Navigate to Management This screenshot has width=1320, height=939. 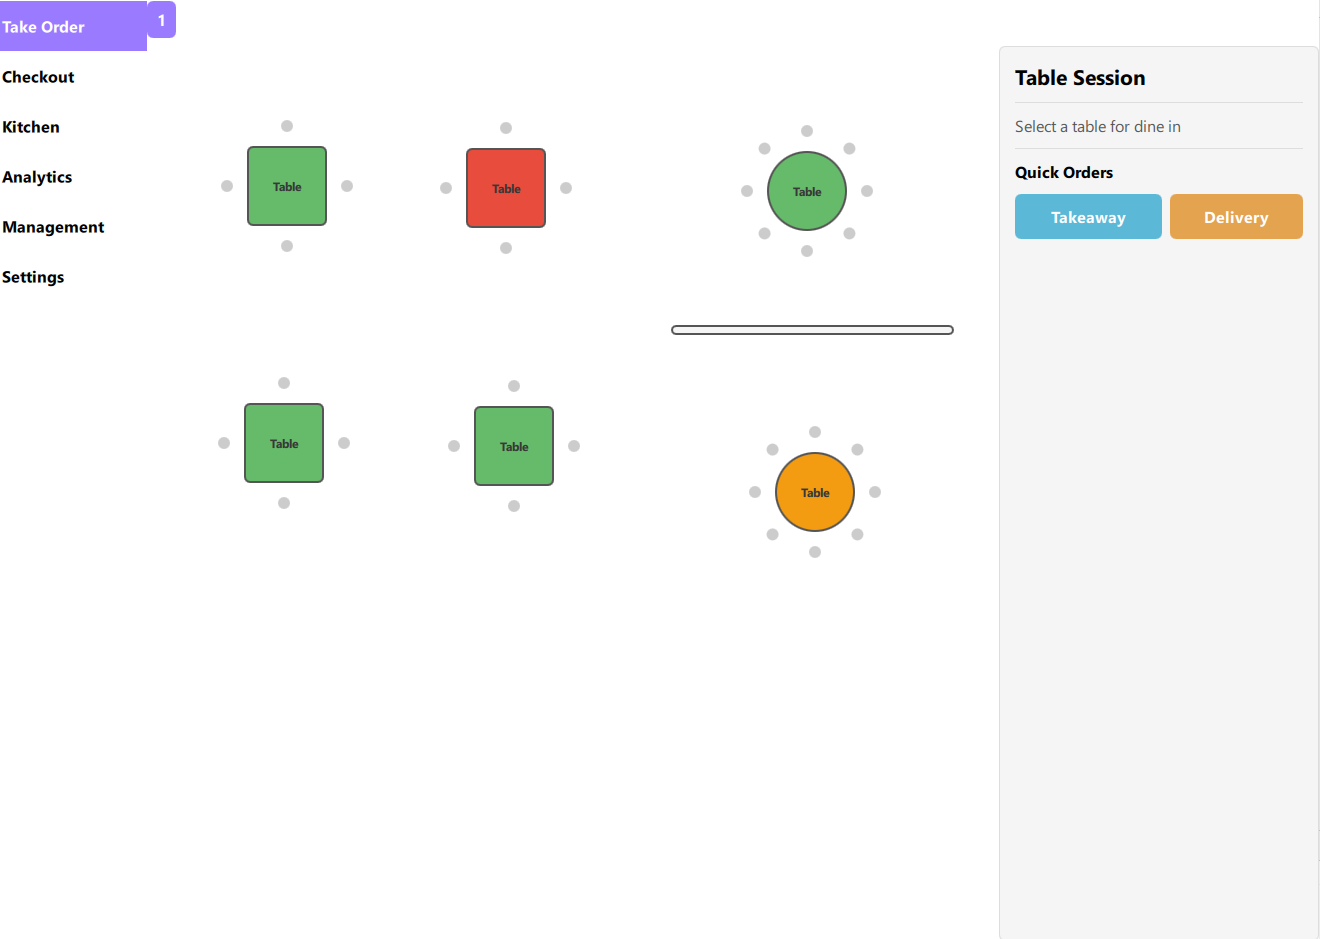(53, 227)
